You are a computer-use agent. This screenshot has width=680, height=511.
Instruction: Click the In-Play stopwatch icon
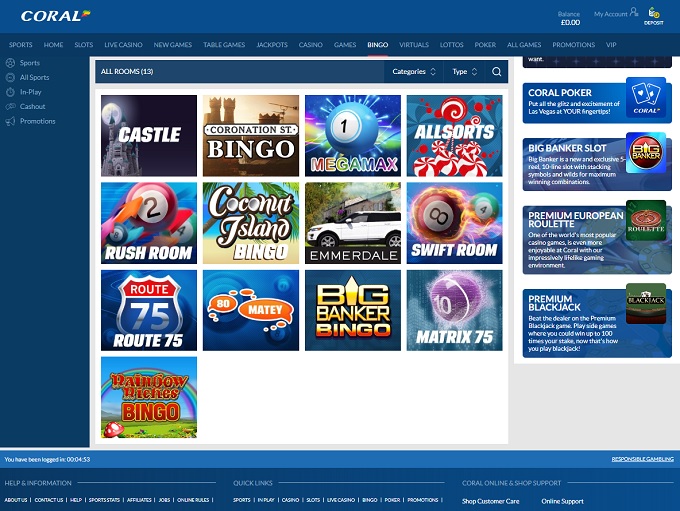point(10,92)
